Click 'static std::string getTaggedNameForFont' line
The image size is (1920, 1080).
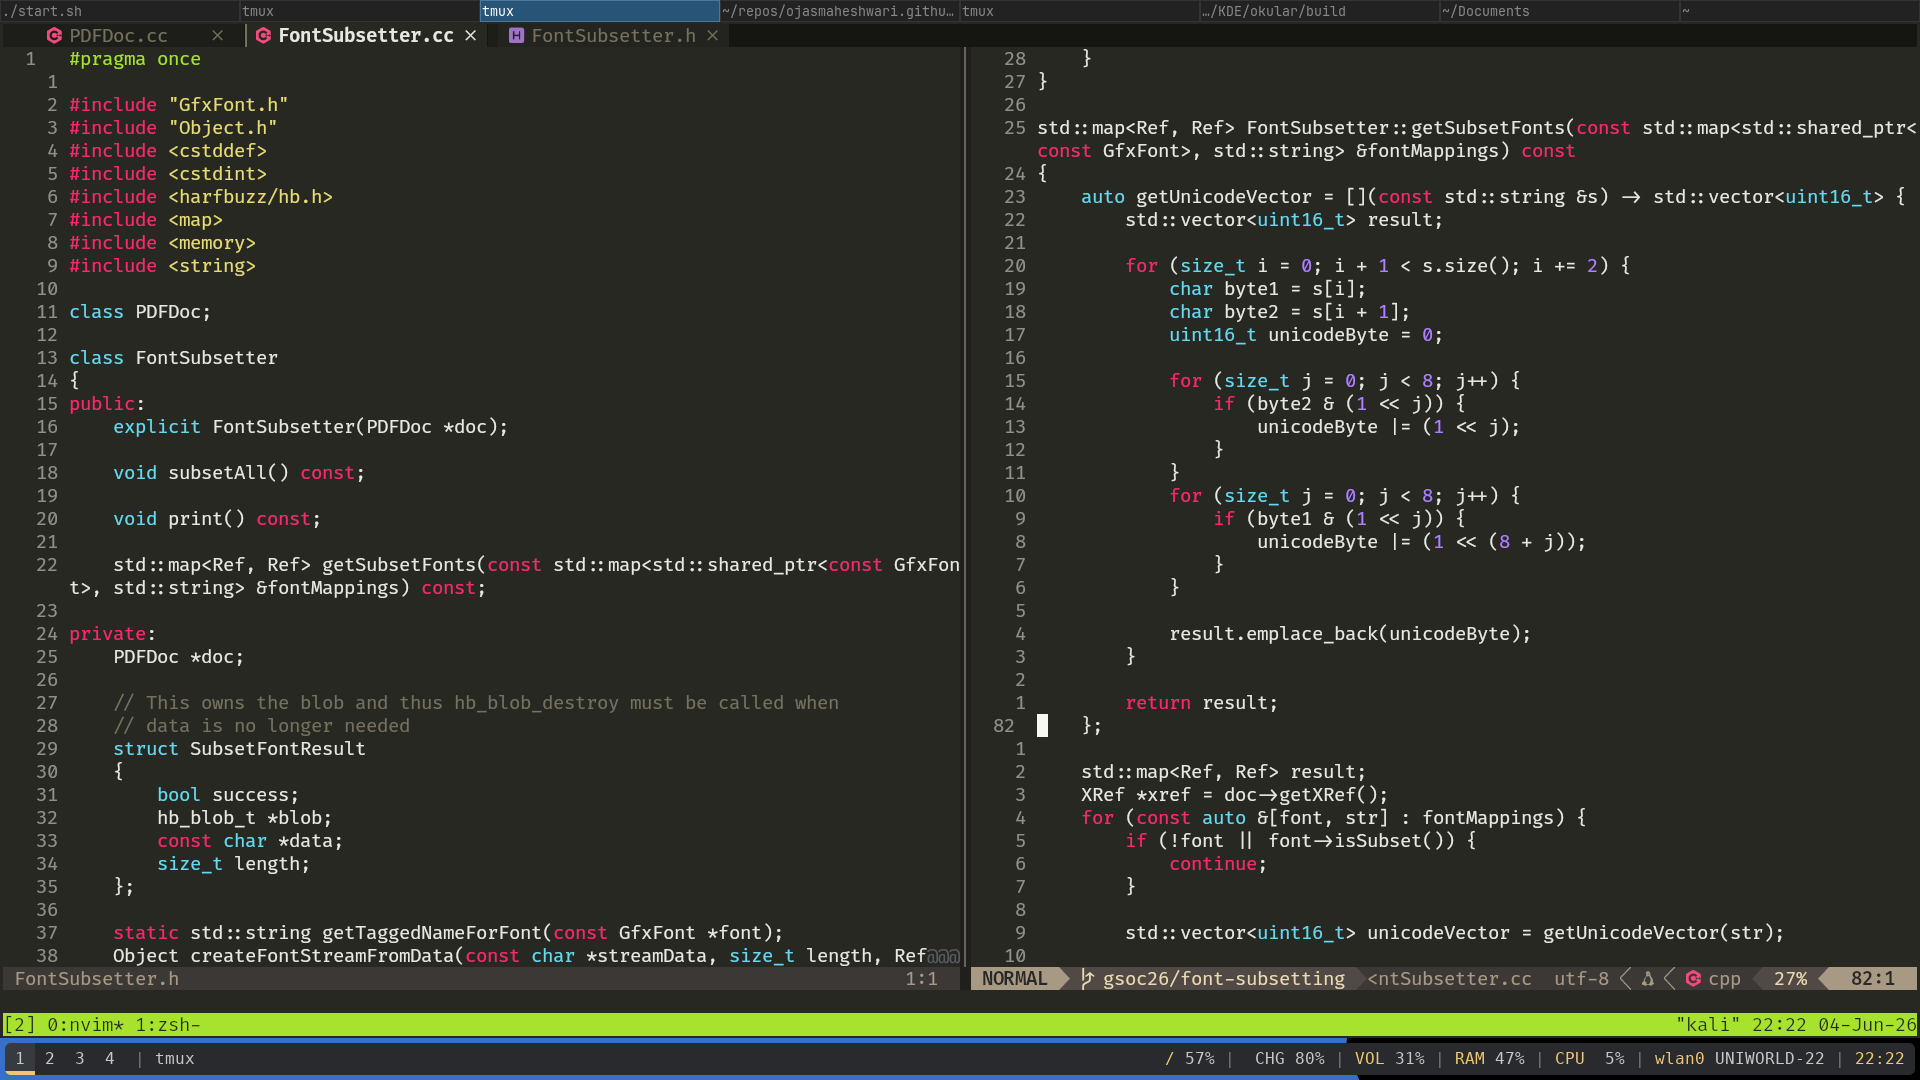pos(448,933)
